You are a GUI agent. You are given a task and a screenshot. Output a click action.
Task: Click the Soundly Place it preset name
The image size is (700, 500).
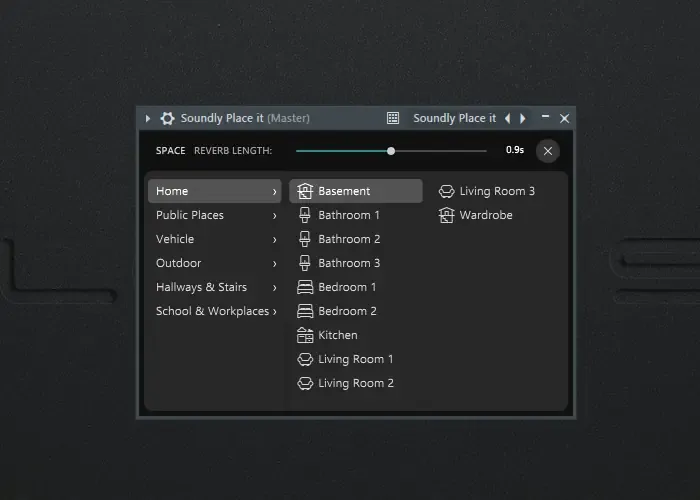tap(454, 118)
